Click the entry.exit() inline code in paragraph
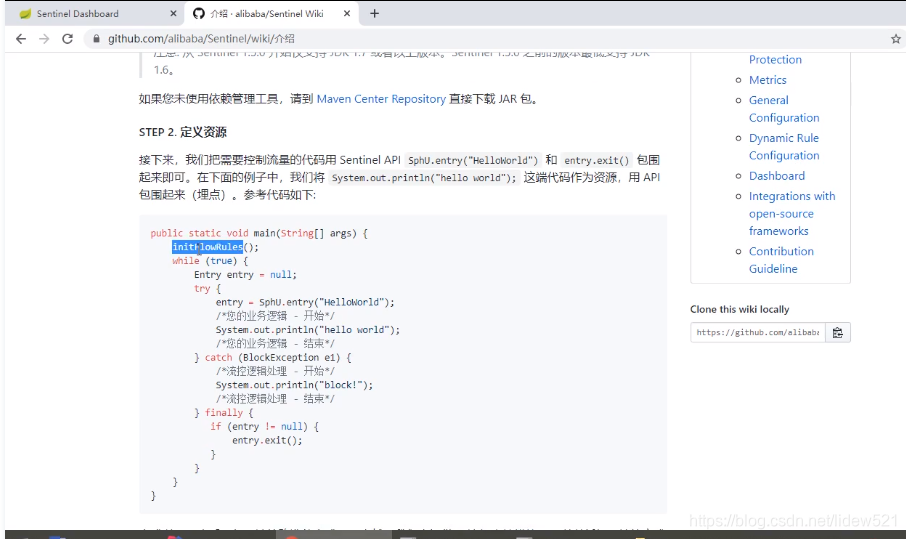The height and width of the screenshot is (539, 906). [596, 160]
